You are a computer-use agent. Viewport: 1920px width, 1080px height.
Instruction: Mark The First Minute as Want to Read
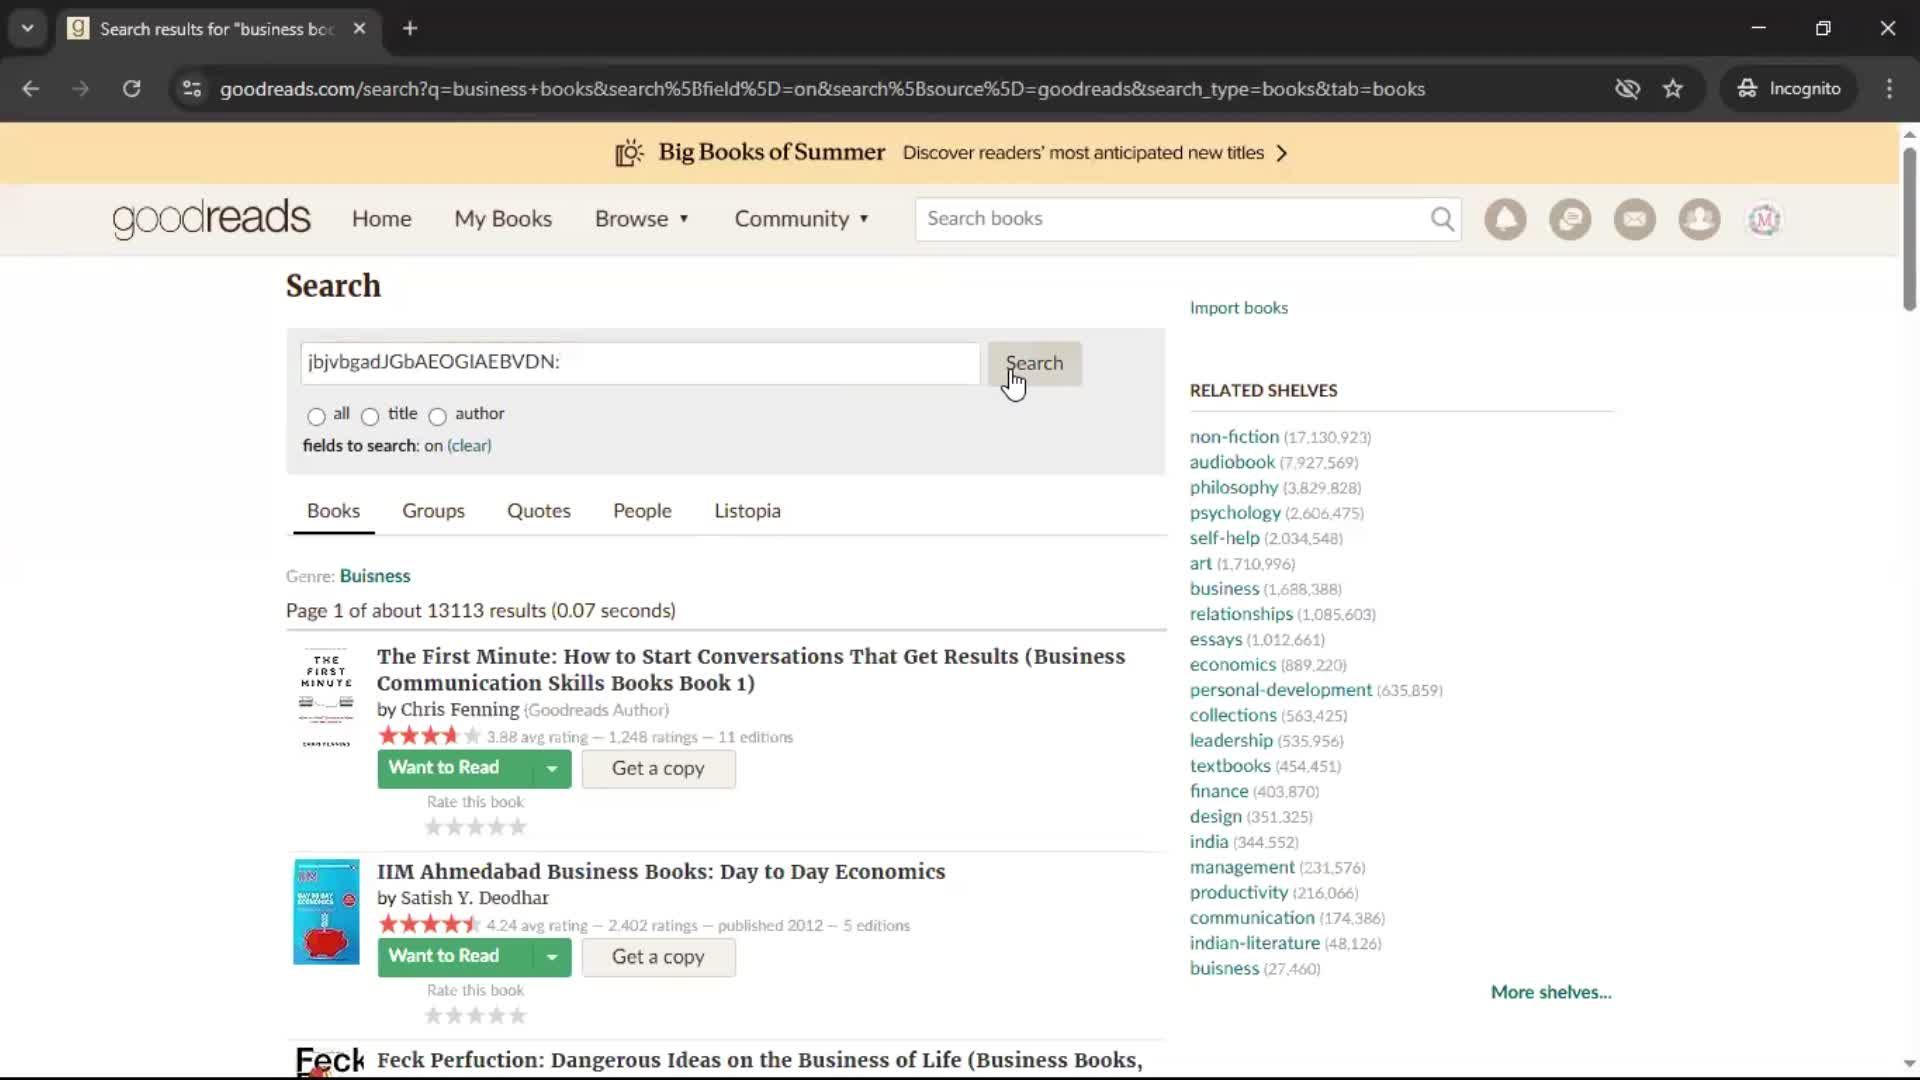click(454, 768)
